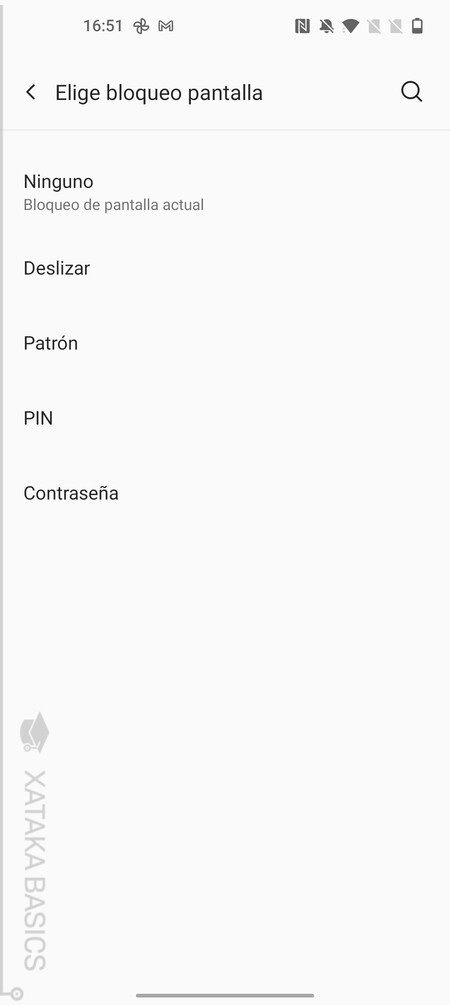Tap the second no-SIM signal icon

point(396,26)
